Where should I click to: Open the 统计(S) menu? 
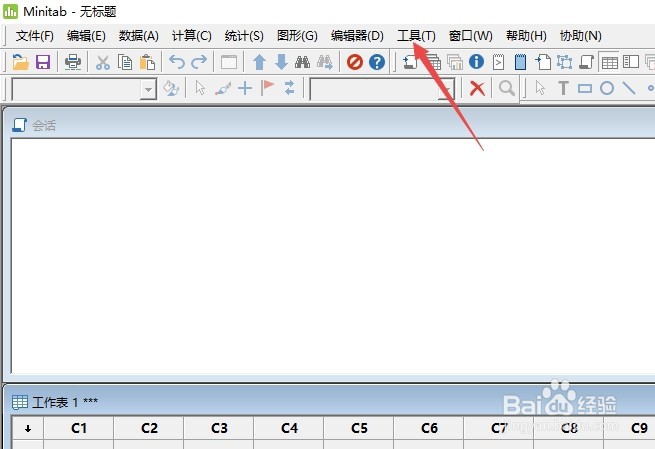[x=244, y=36]
